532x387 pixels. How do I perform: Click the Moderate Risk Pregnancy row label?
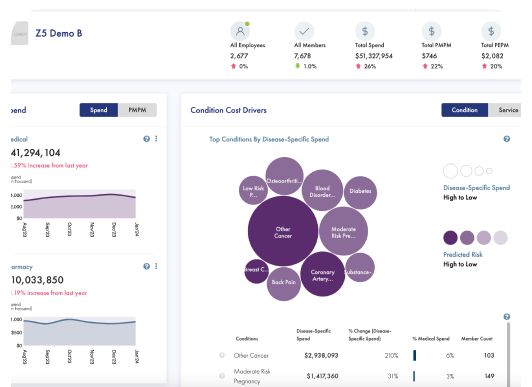[252, 376]
